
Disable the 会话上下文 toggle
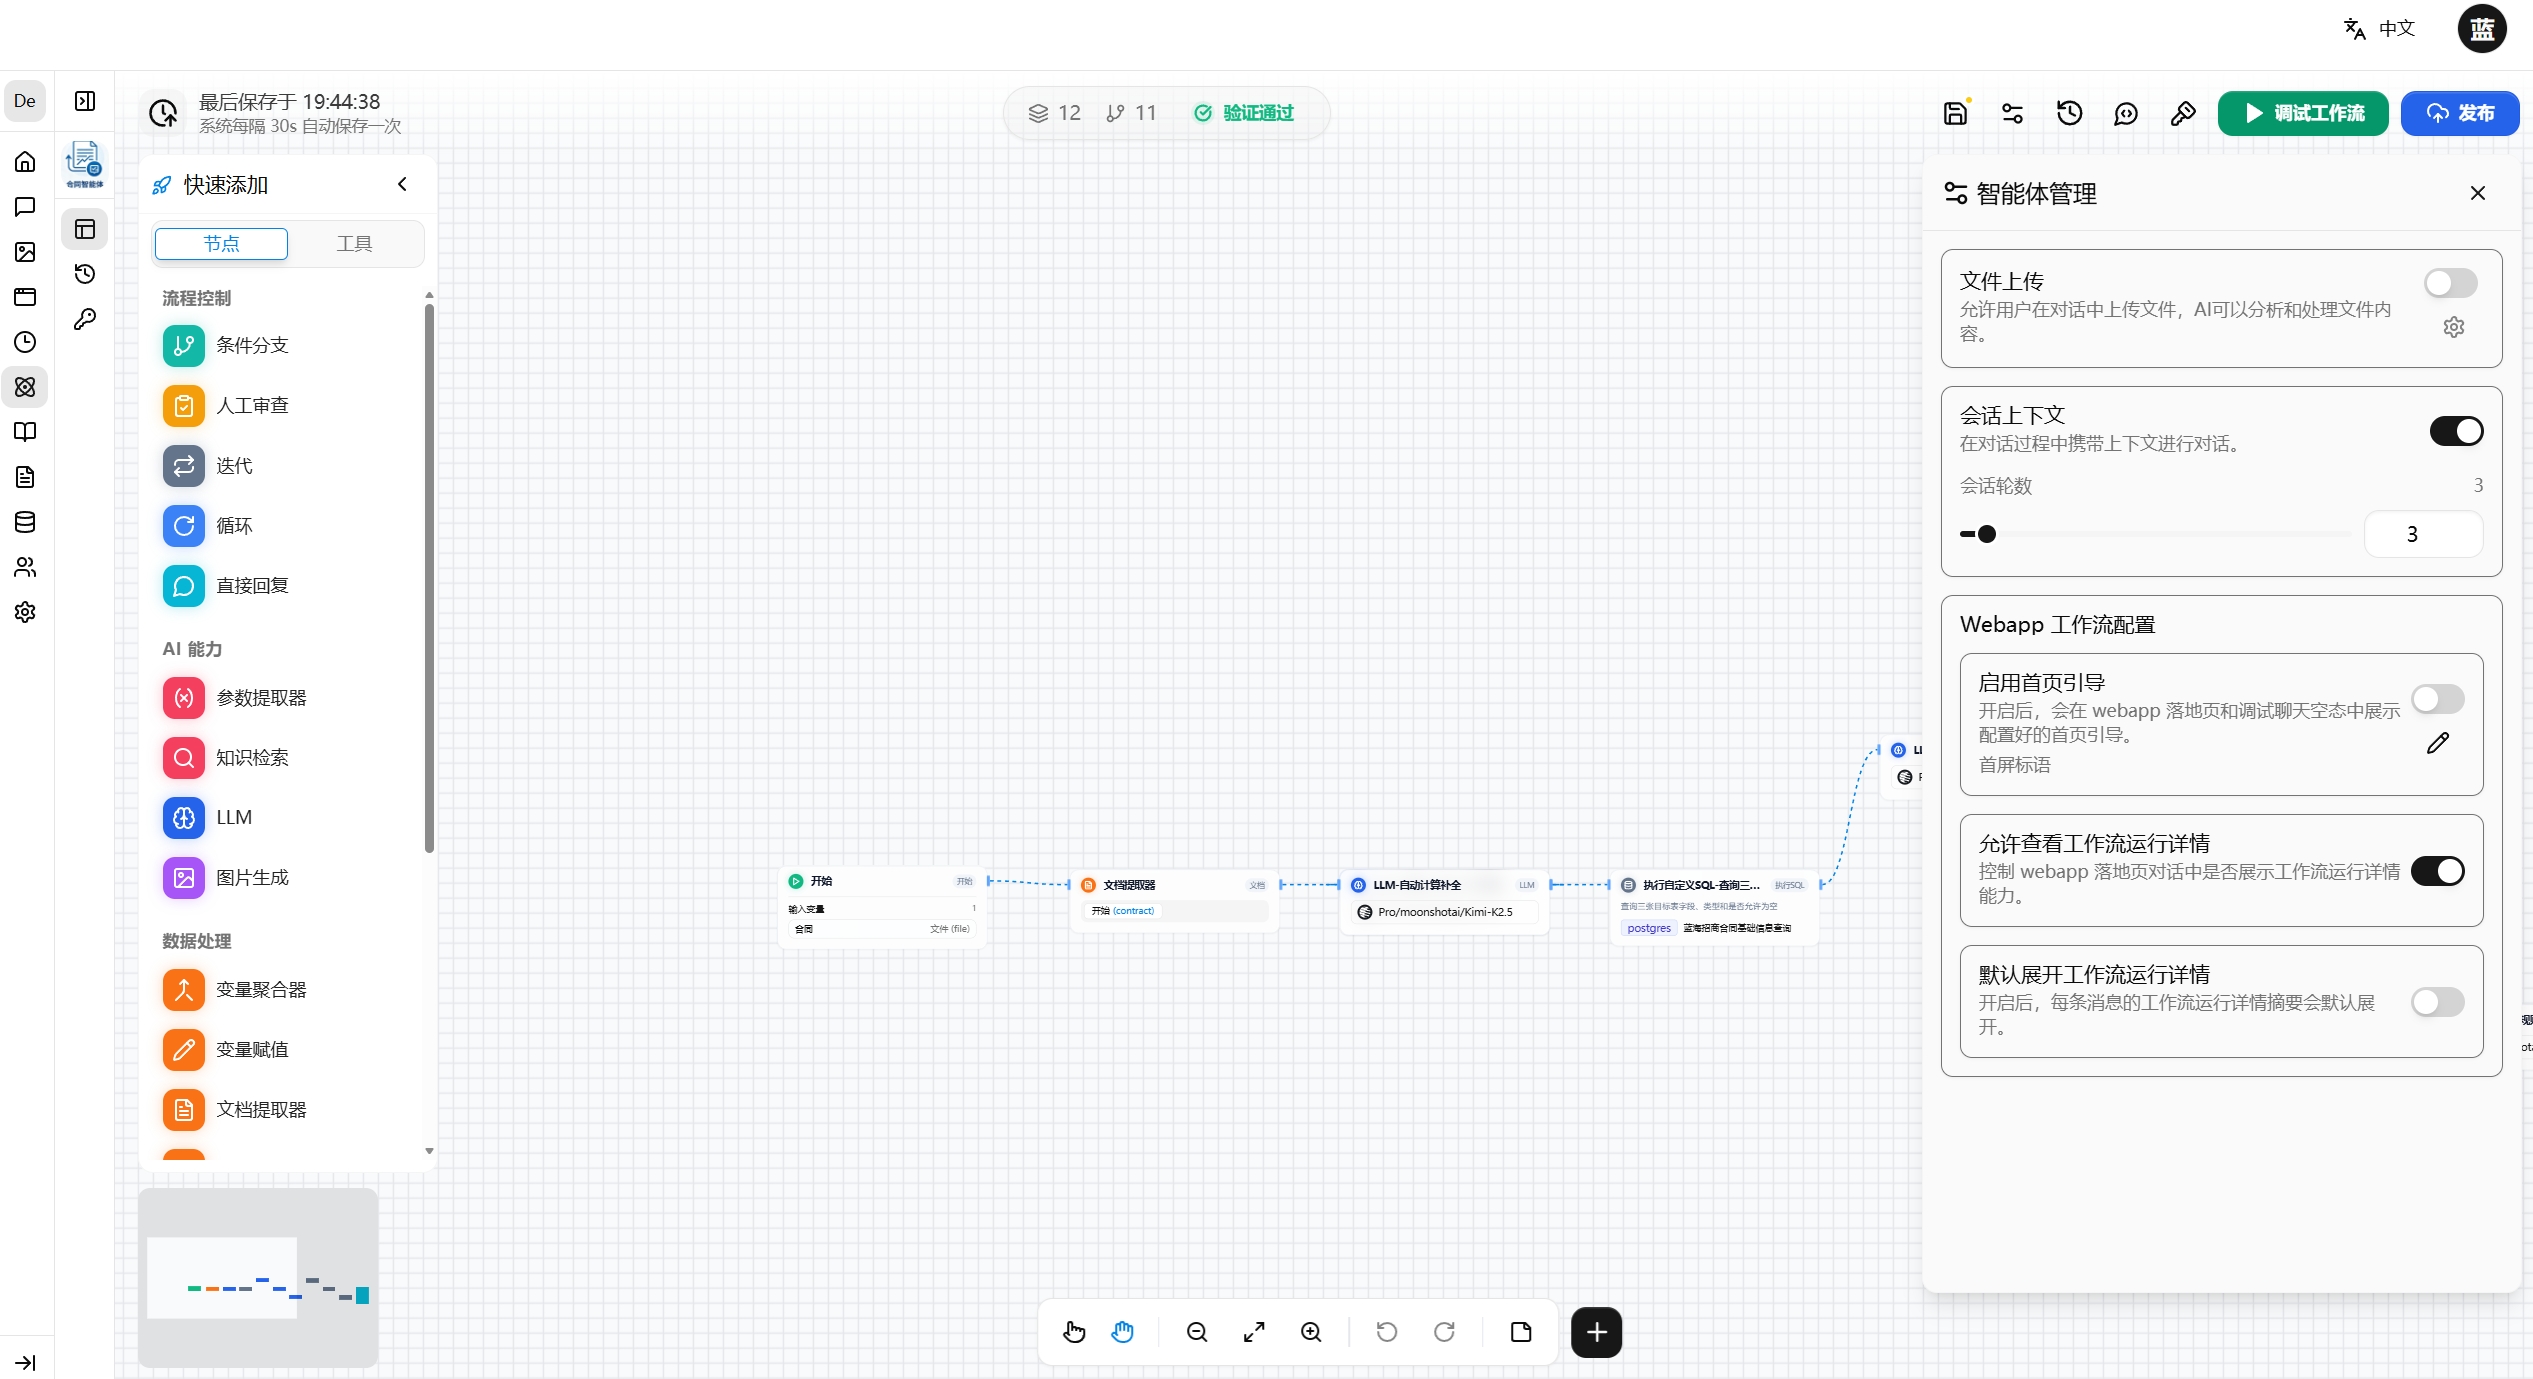[x=2456, y=431]
